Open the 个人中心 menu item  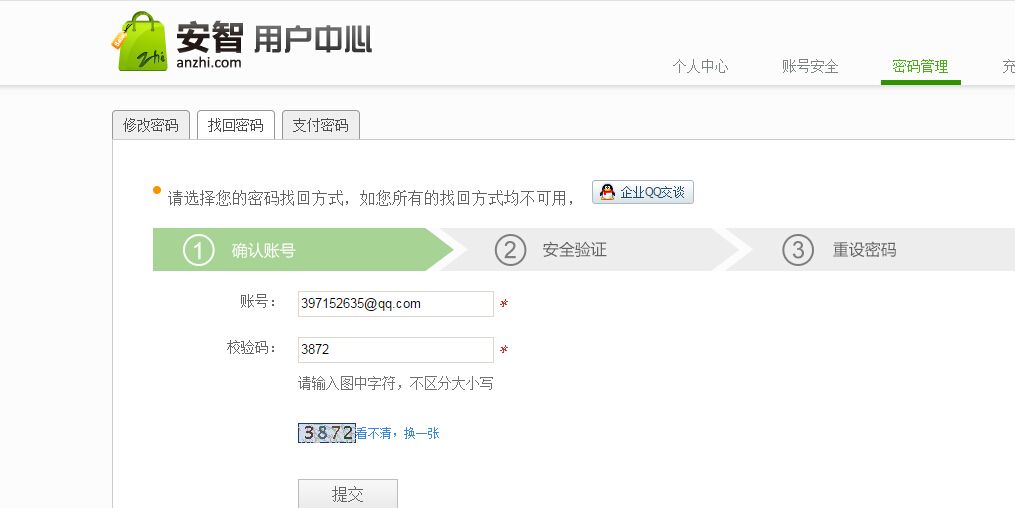click(700, 66)
